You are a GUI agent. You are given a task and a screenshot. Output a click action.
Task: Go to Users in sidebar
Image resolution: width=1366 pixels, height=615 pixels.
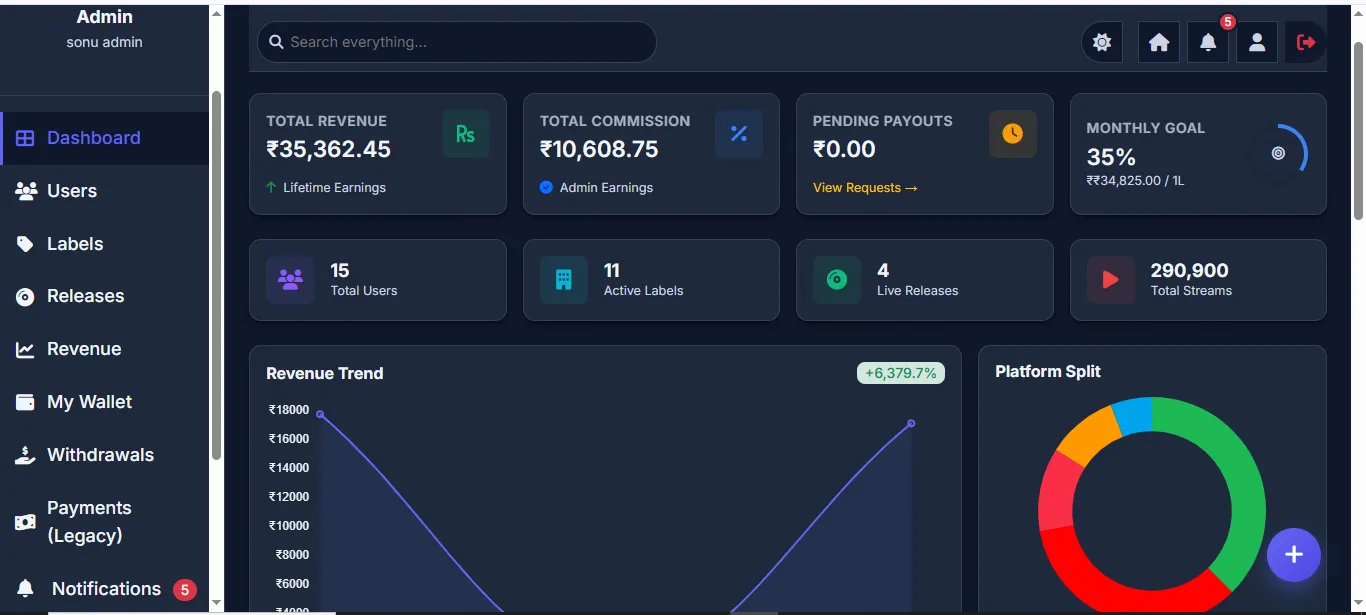104,191
